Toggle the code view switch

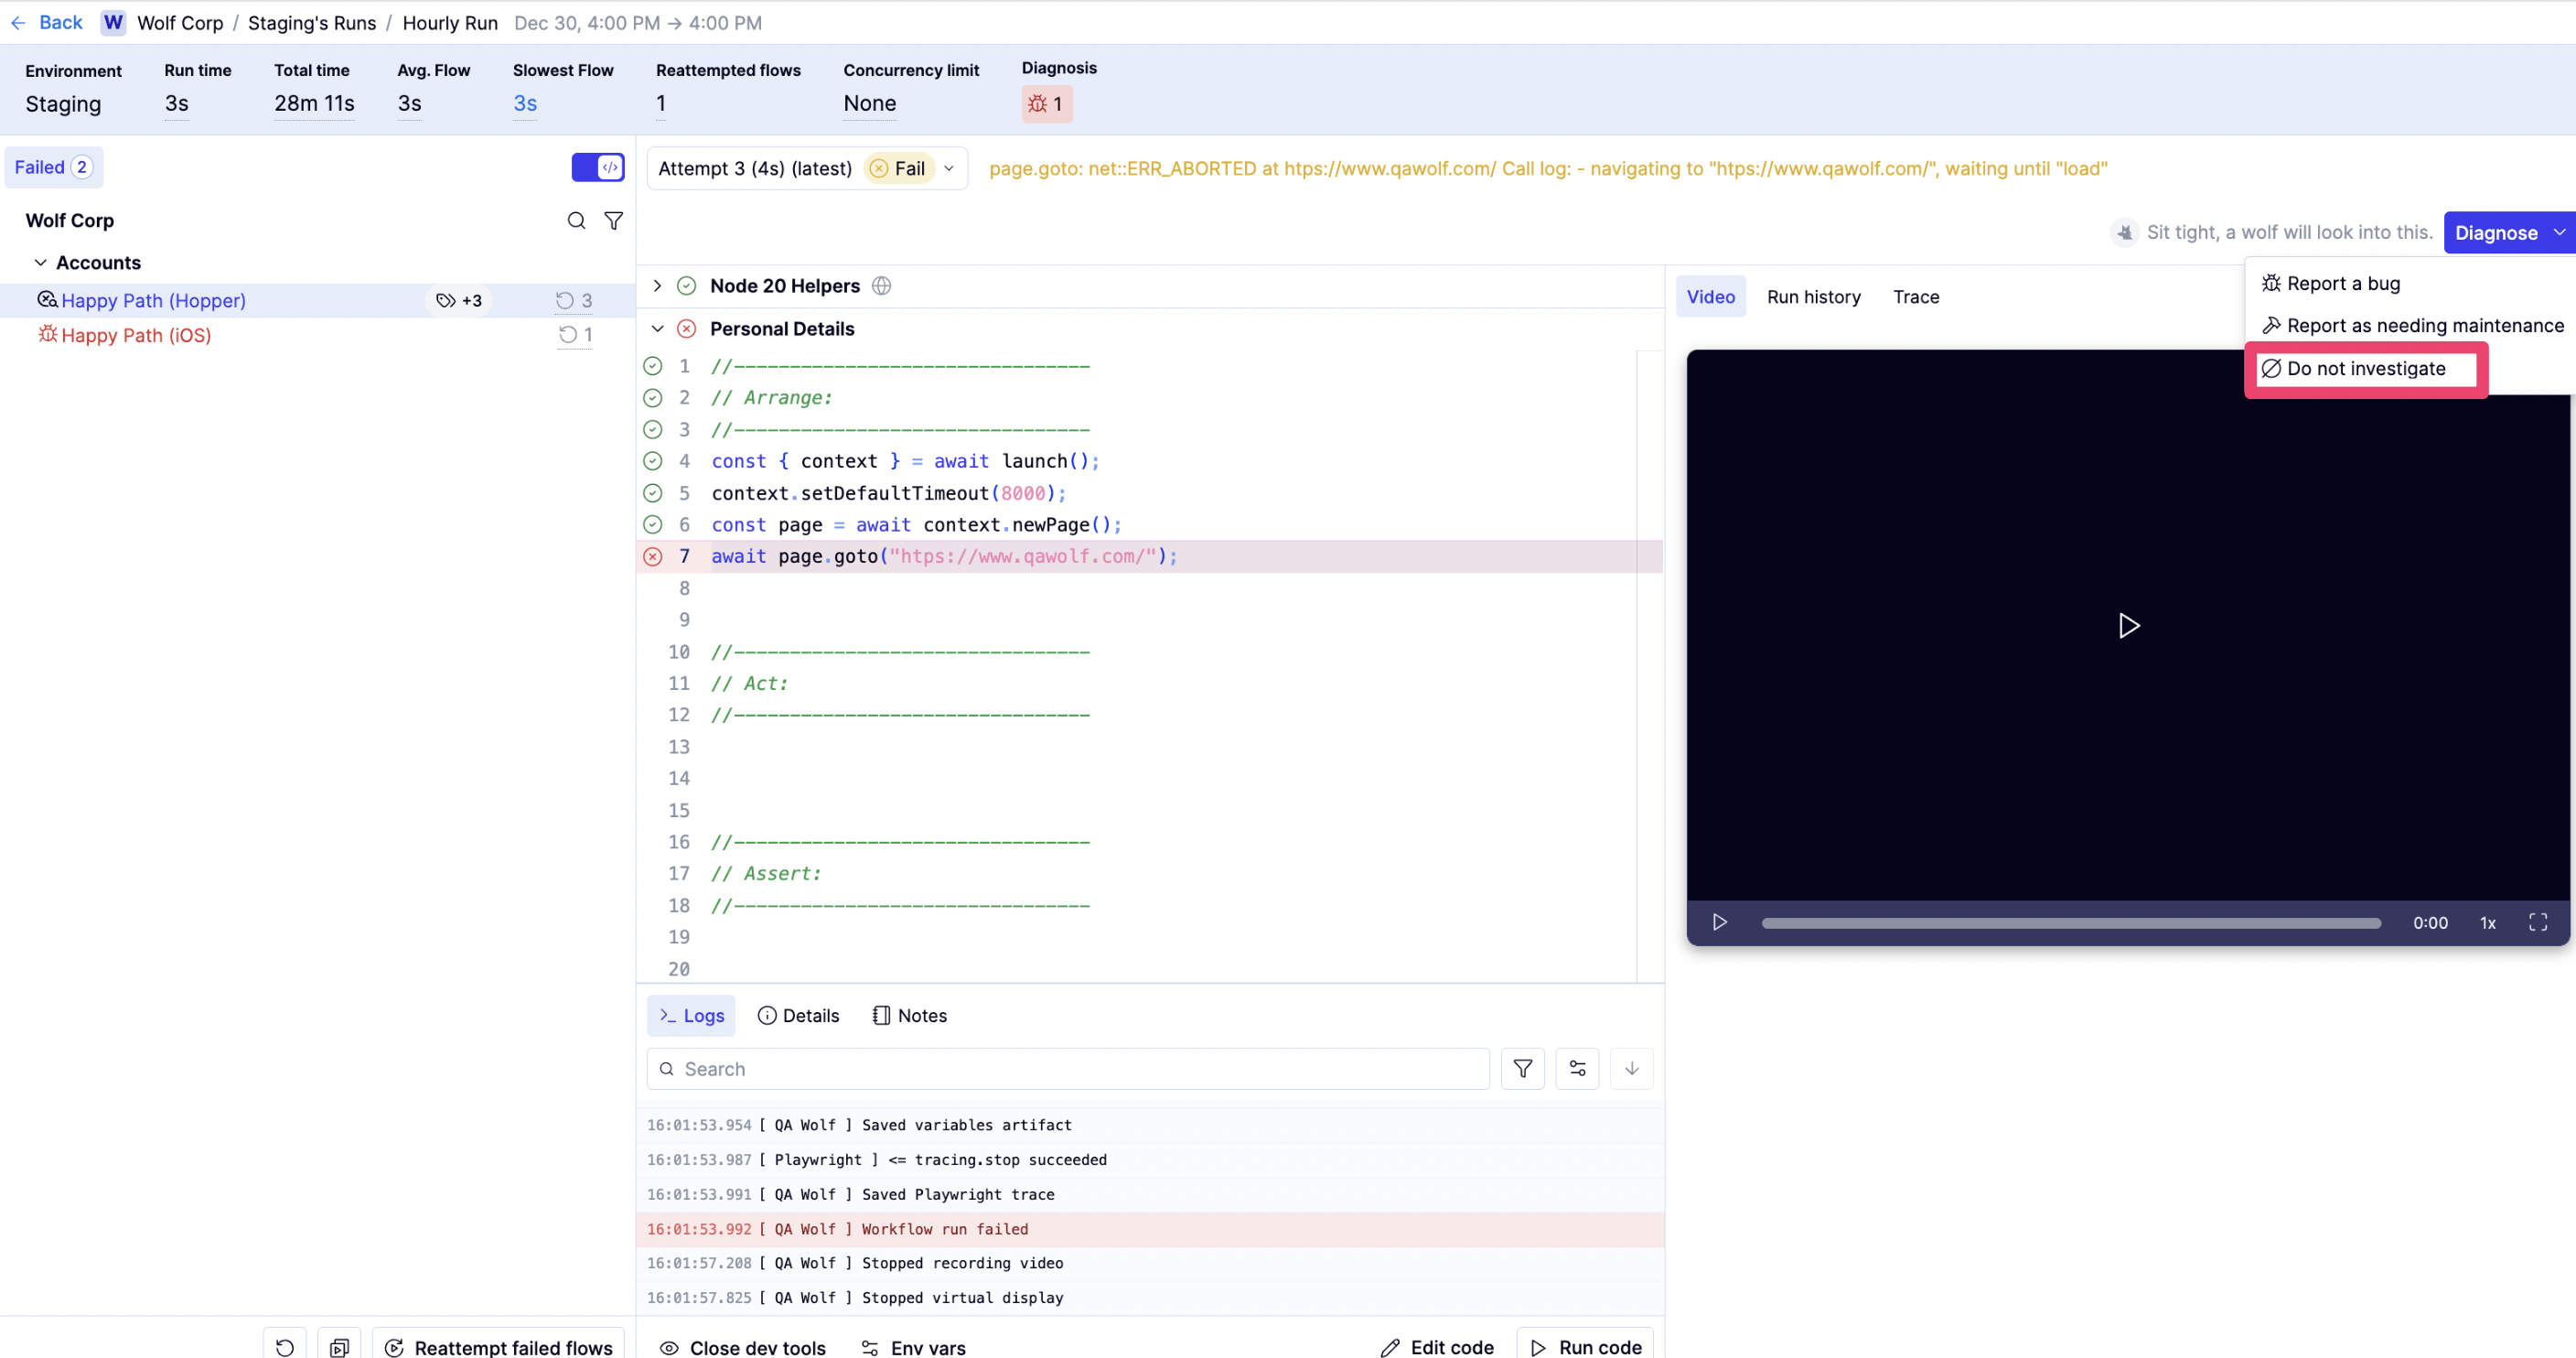tap(598, 167)
